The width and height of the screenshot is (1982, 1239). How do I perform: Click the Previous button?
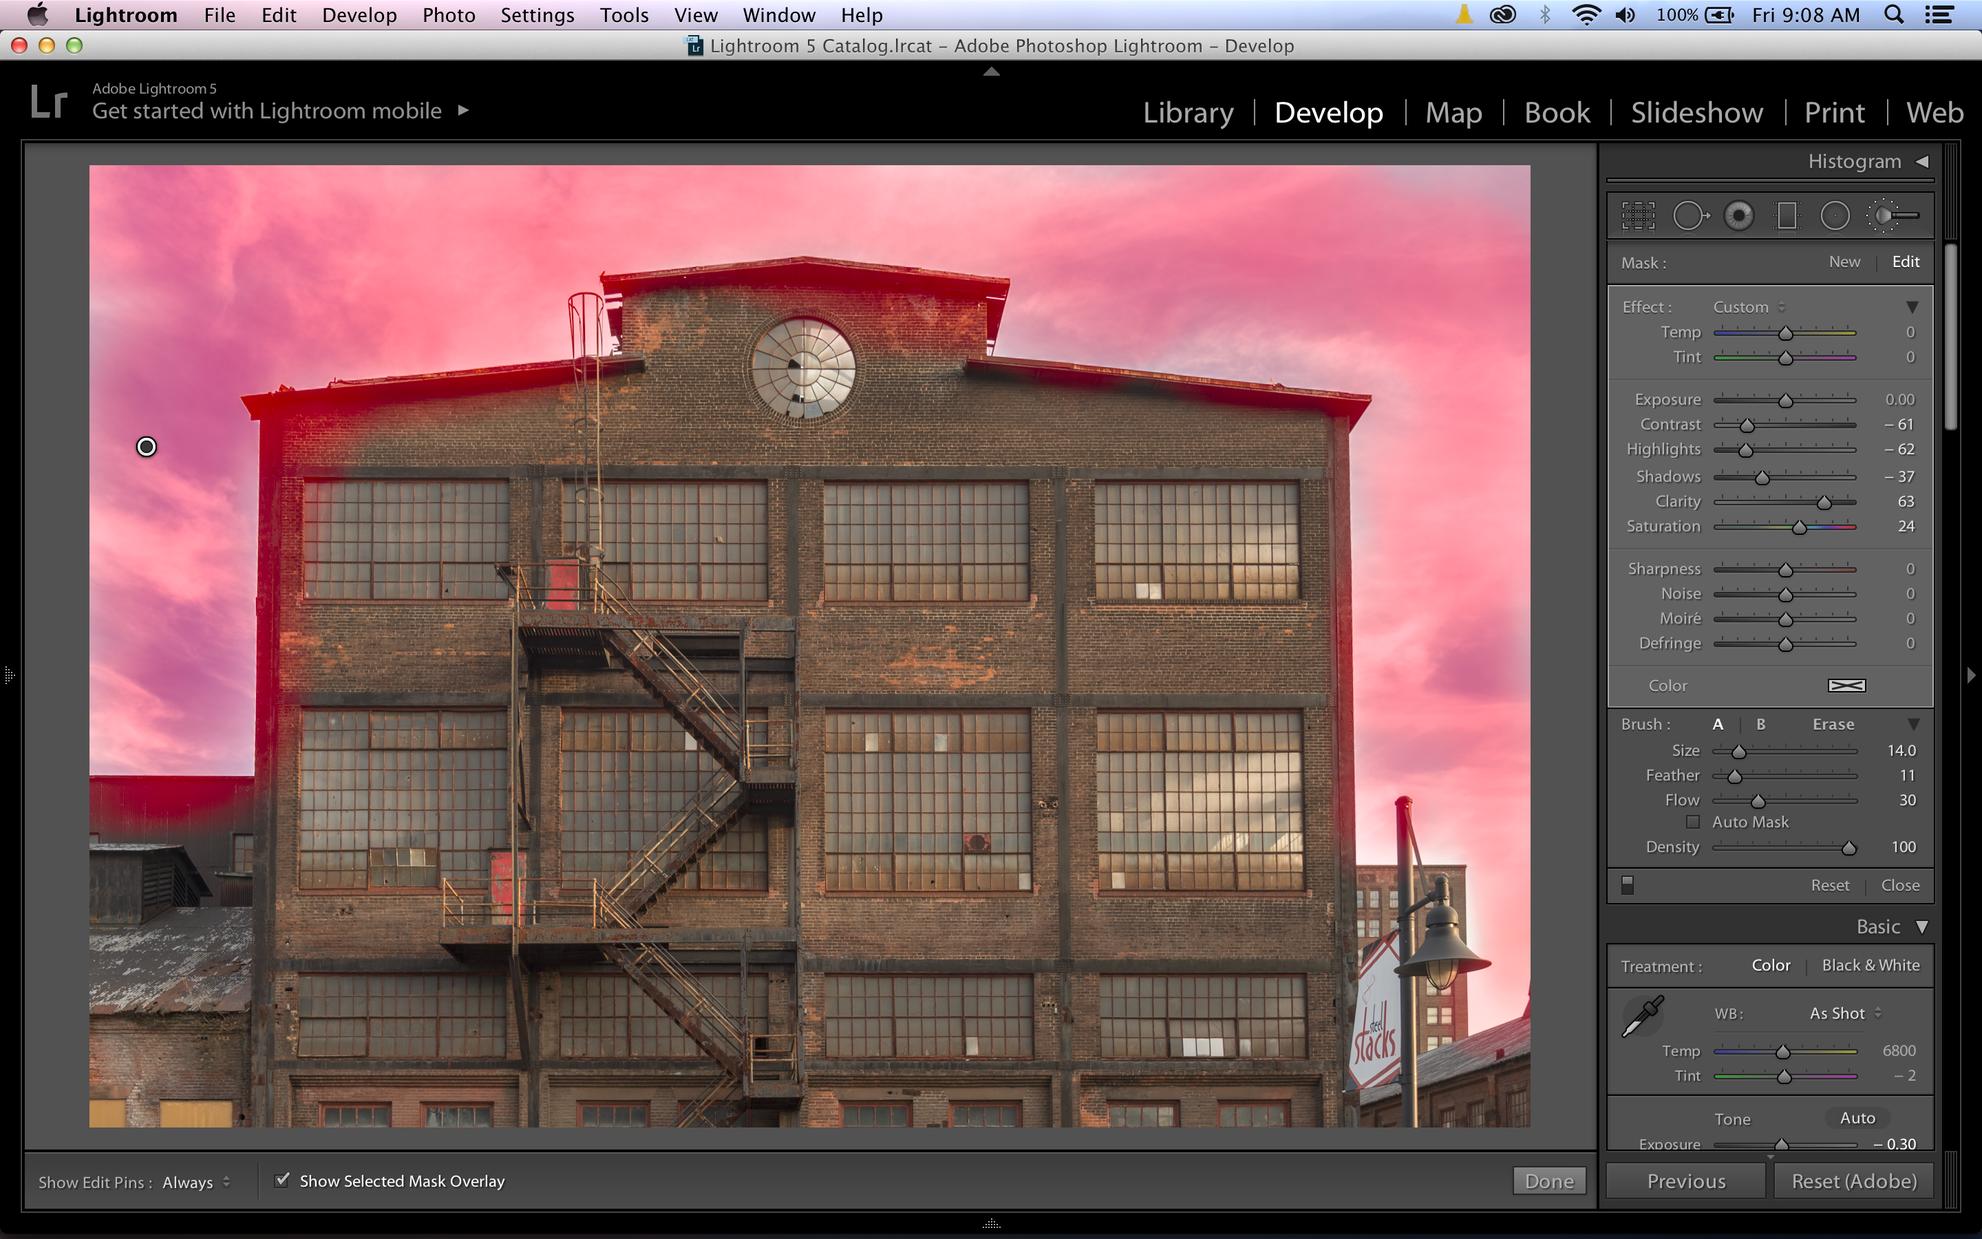tap(1686, 1181)
